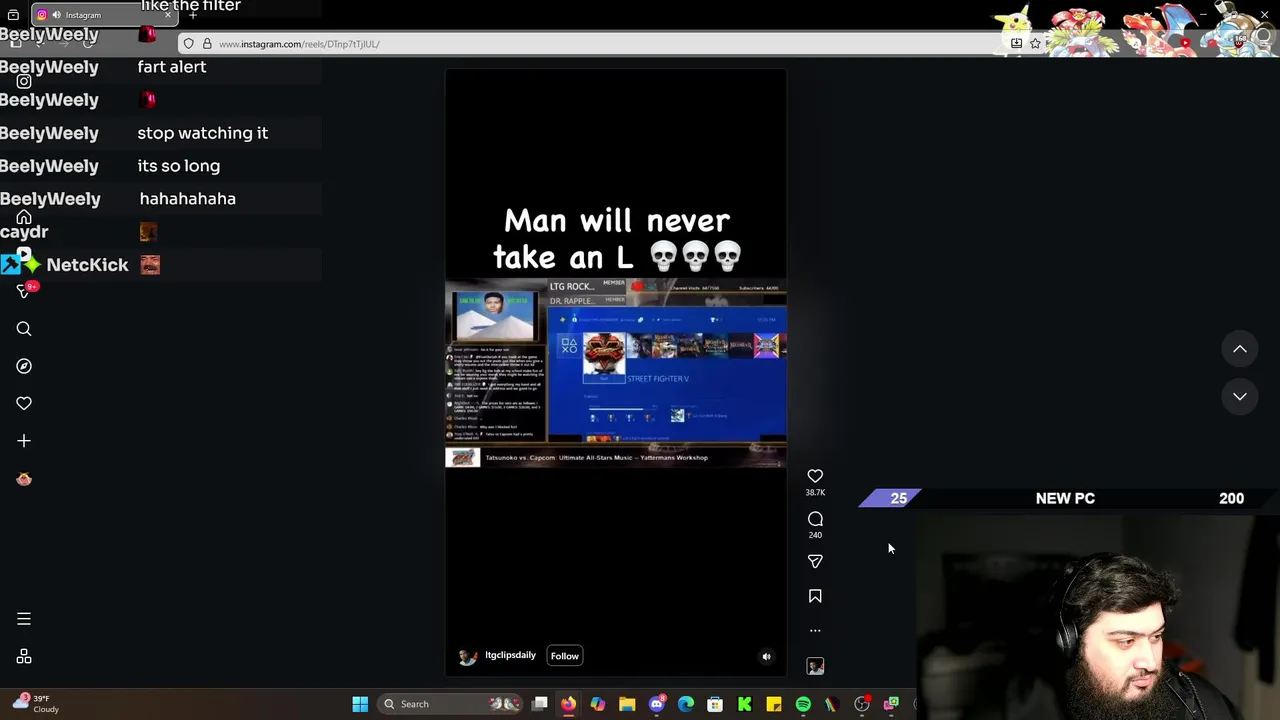Open Instagram Explore compass icon
This screenshot has width=1280, height=720.
coord(24,366)
